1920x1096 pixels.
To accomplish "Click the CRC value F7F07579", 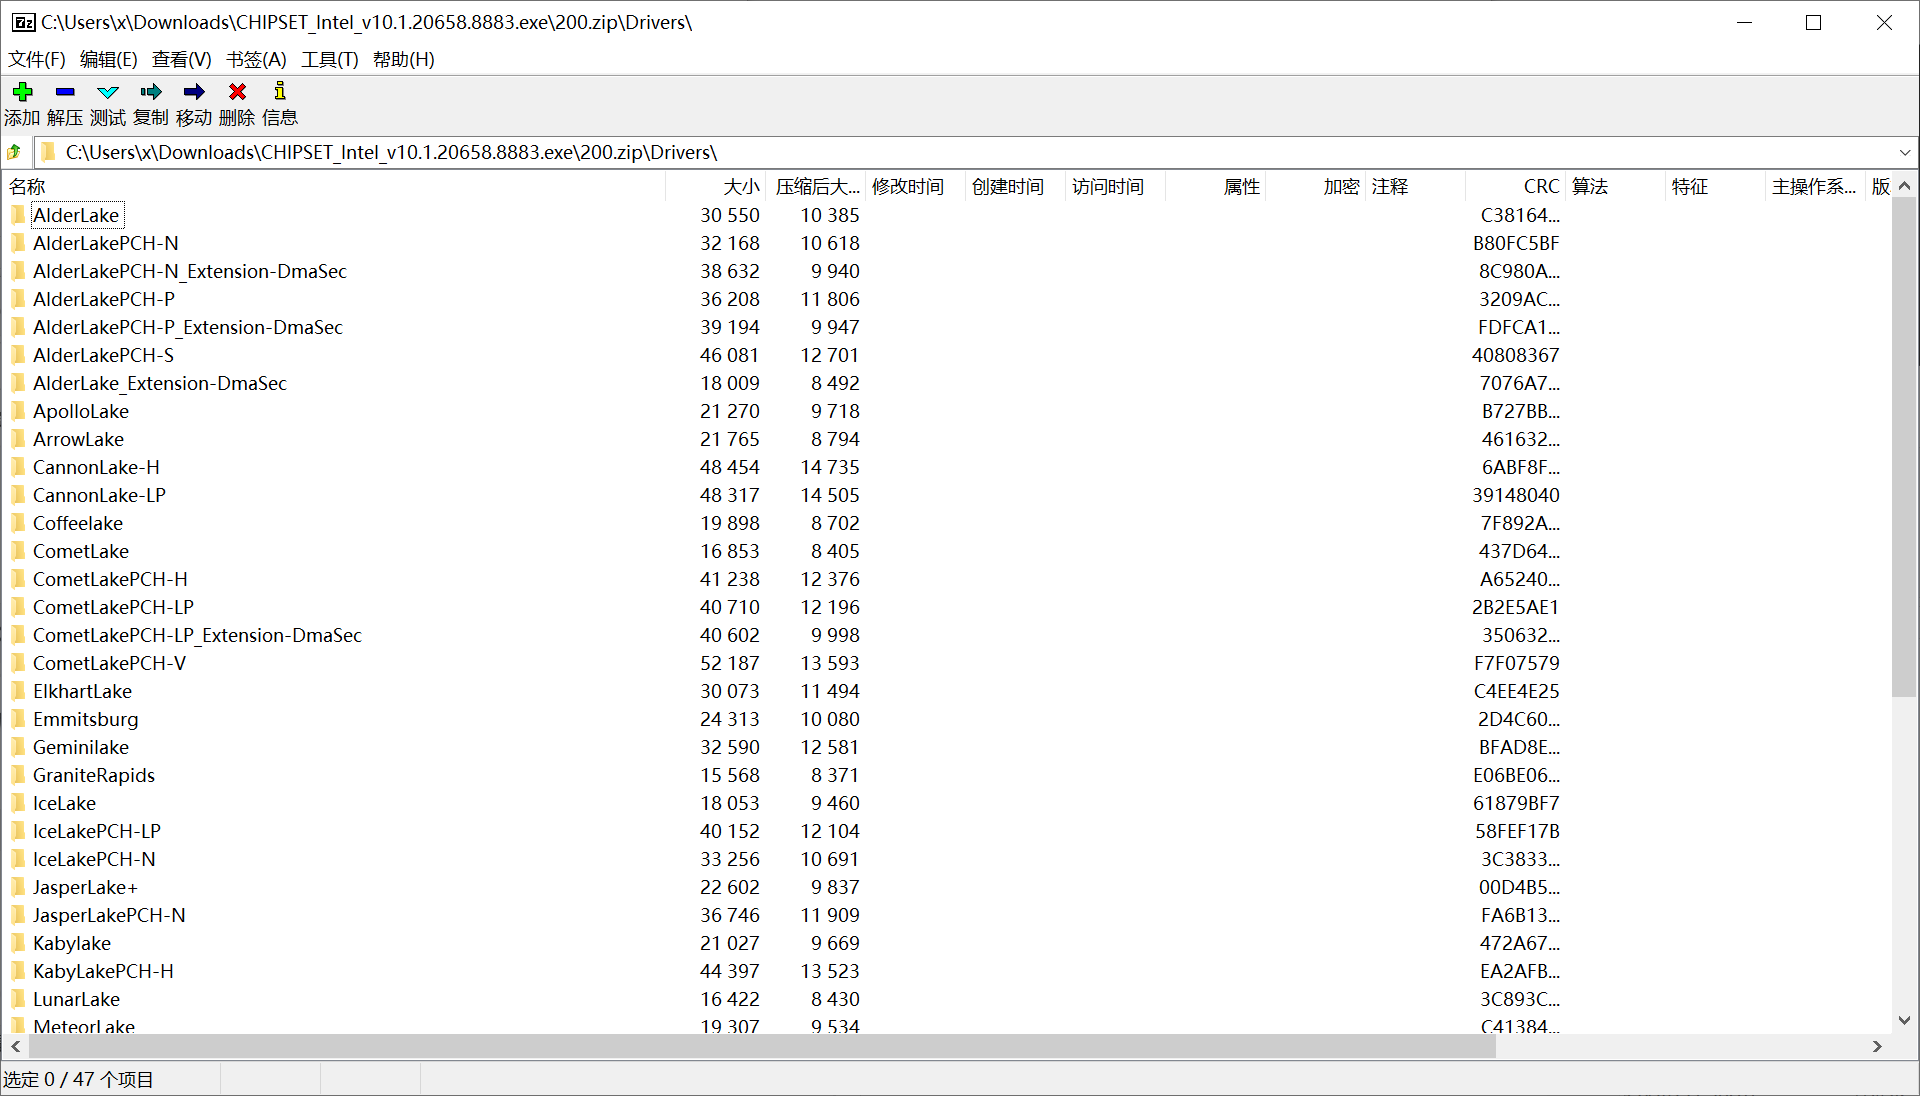I will pos(1516,663).
